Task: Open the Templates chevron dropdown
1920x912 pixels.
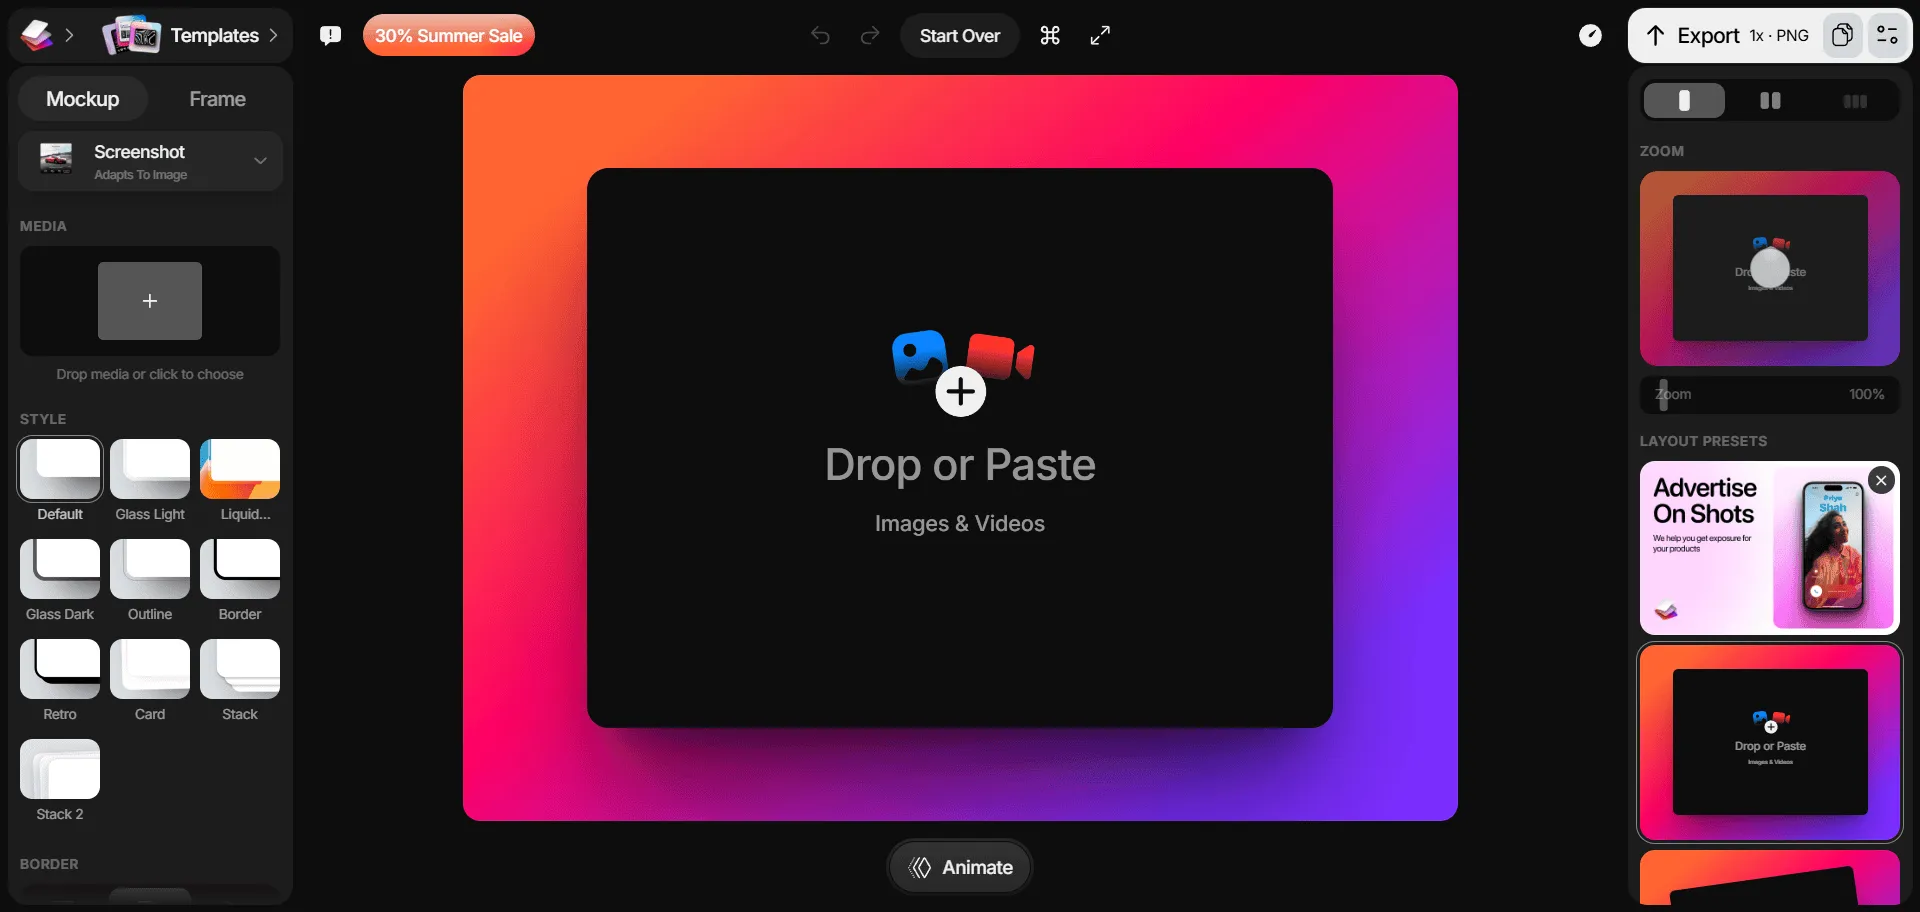Action: (x=273, y=35)
